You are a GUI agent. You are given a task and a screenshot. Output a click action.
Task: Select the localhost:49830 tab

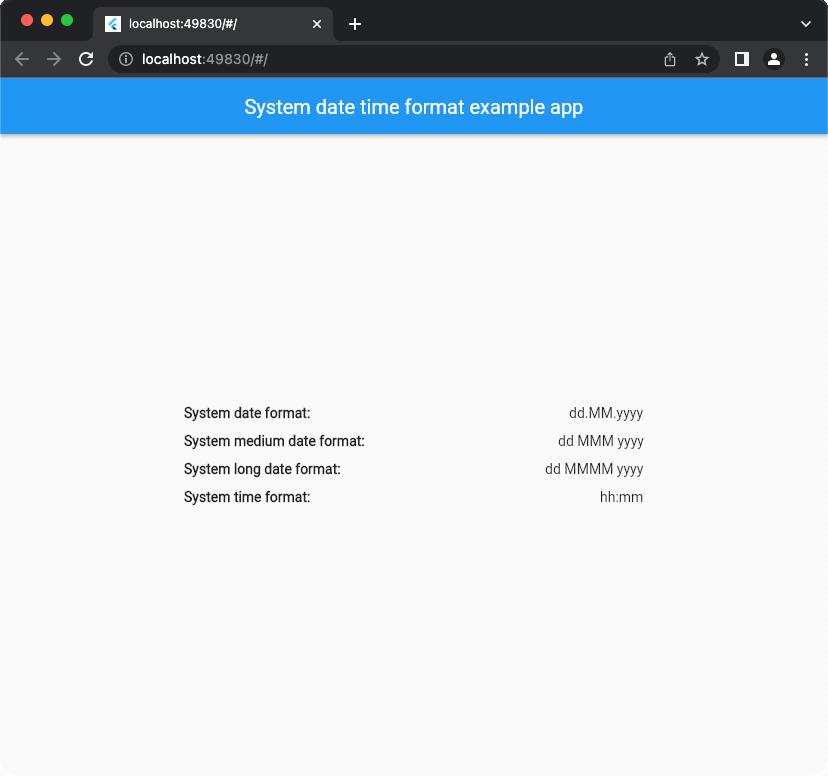(x=200, y=24)
